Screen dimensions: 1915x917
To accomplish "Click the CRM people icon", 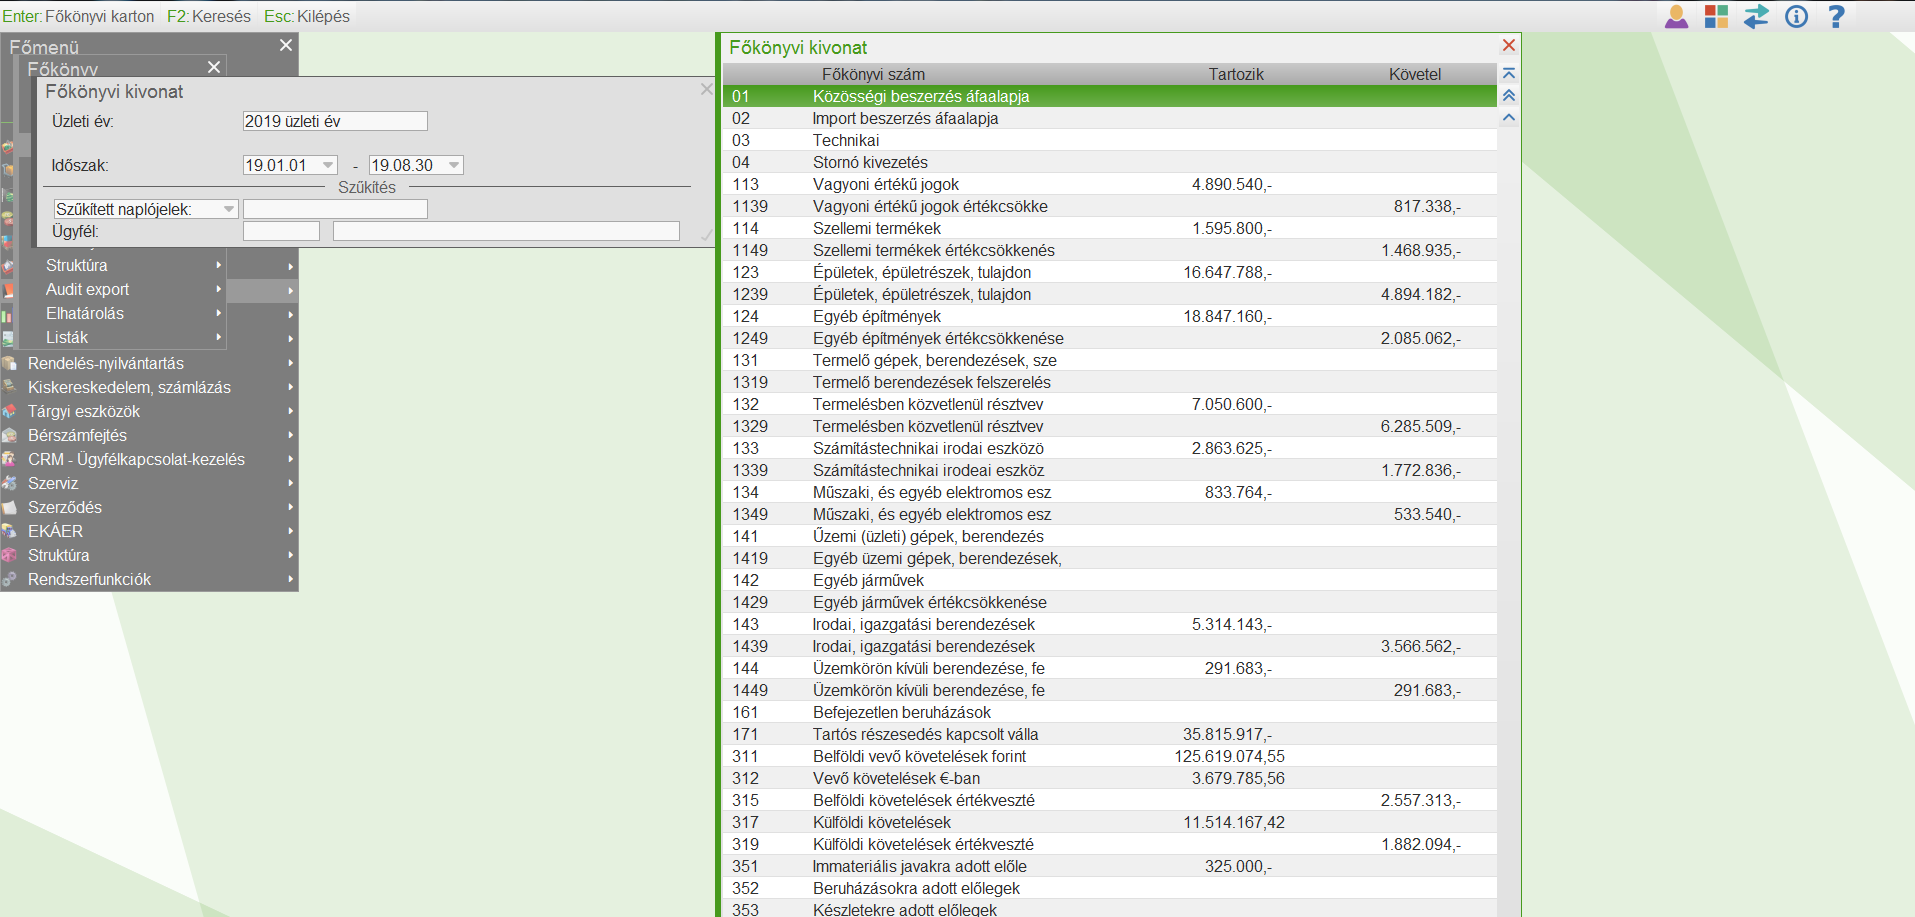I will tap(9, 460).
